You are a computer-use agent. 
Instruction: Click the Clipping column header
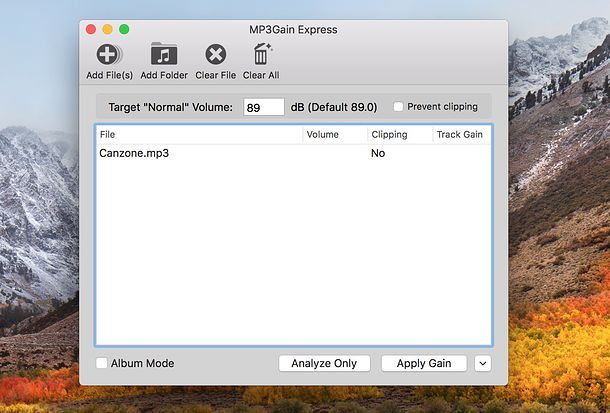(400, 135)
